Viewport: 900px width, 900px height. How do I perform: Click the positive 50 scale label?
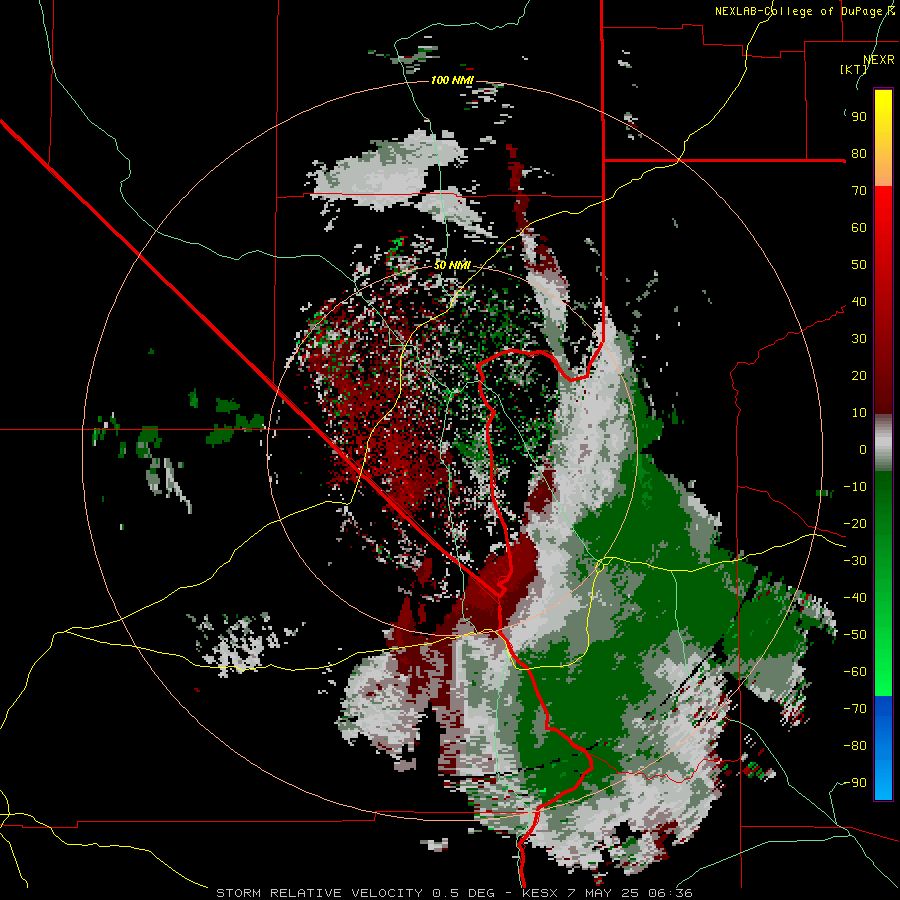coord(859,265)
